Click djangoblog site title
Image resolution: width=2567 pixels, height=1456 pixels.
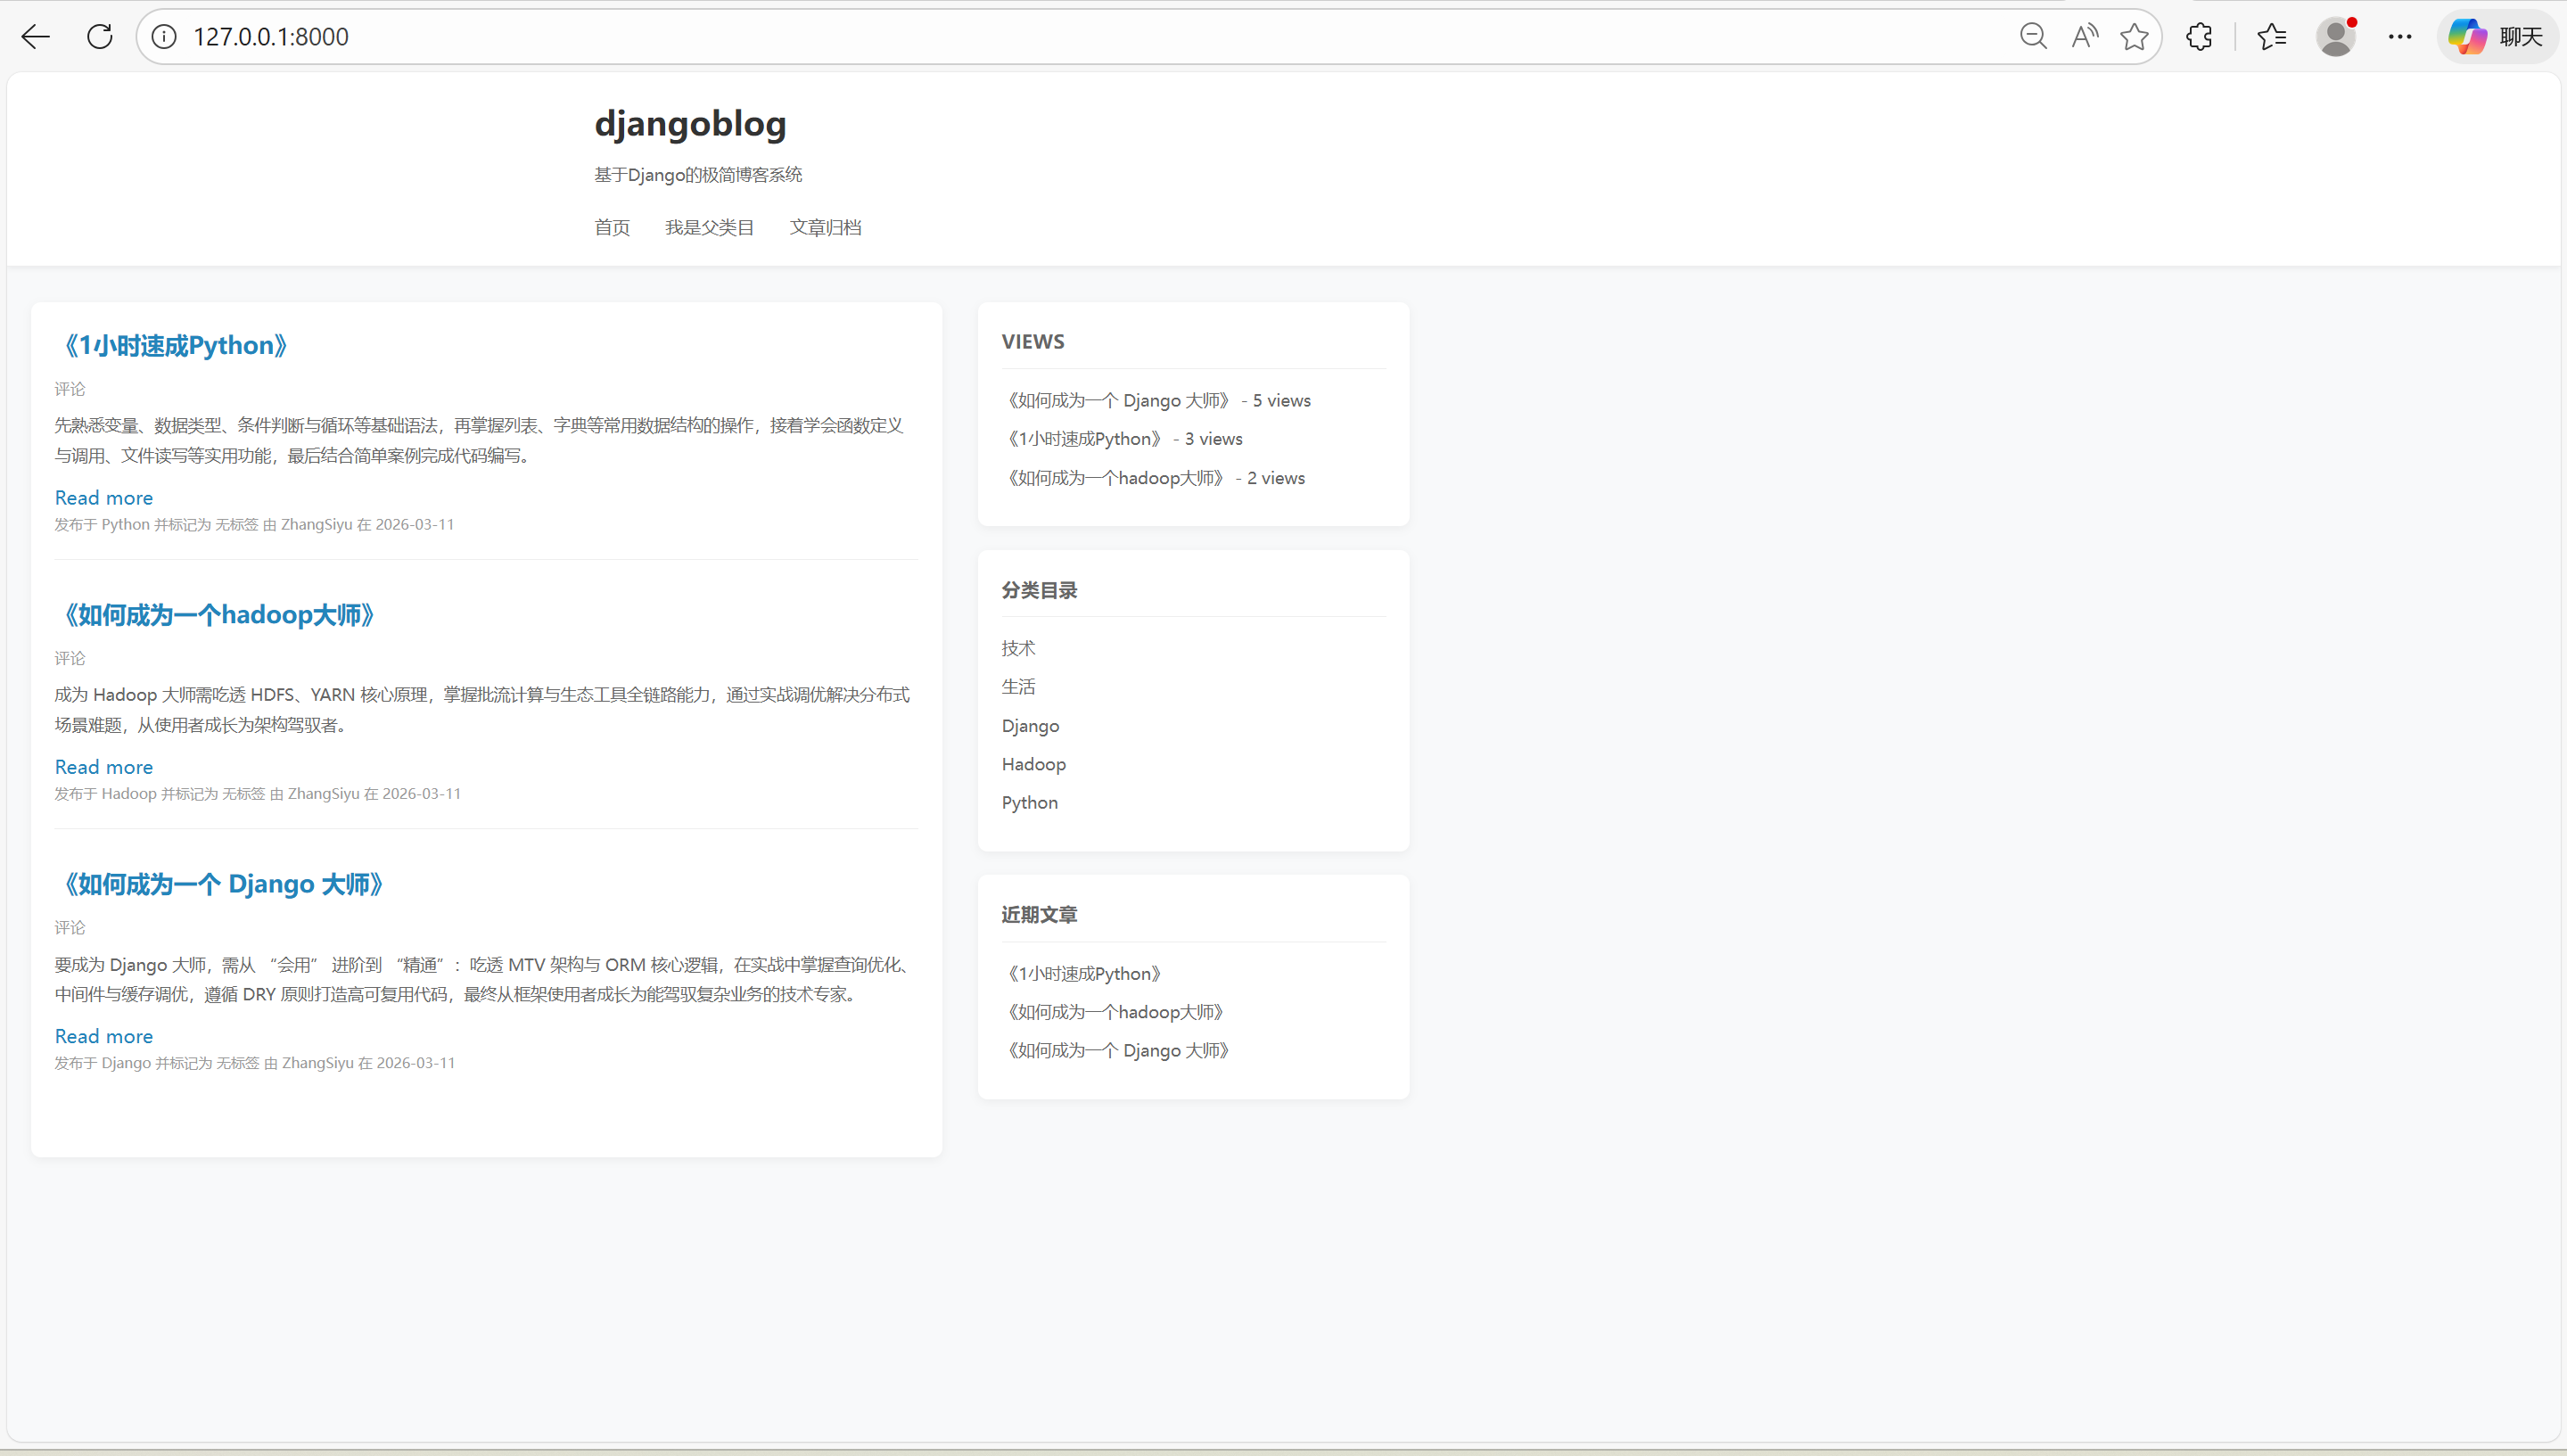[690, 124]
